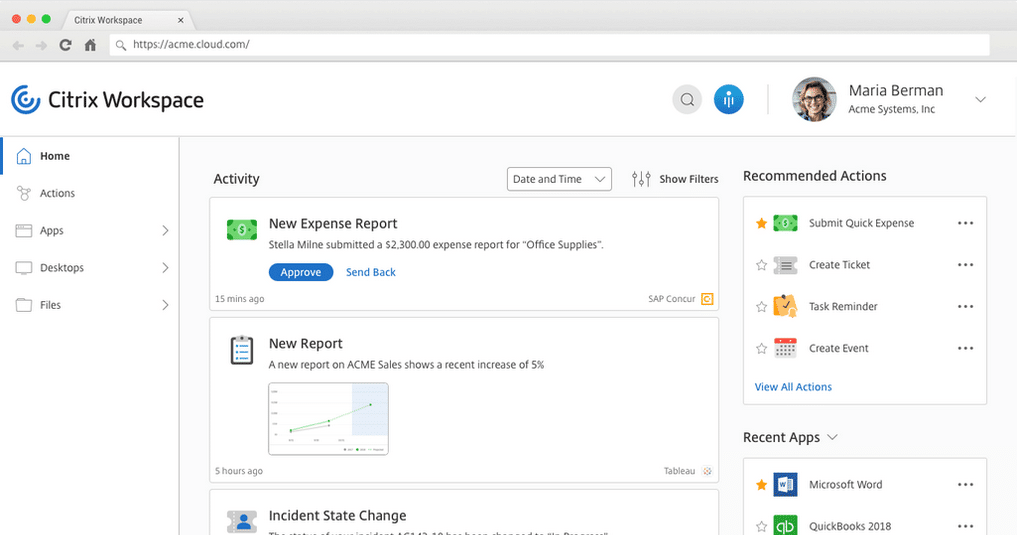Click the Files folder icon in sidebar
The image size is (1017, 535).
pos(23,305)
